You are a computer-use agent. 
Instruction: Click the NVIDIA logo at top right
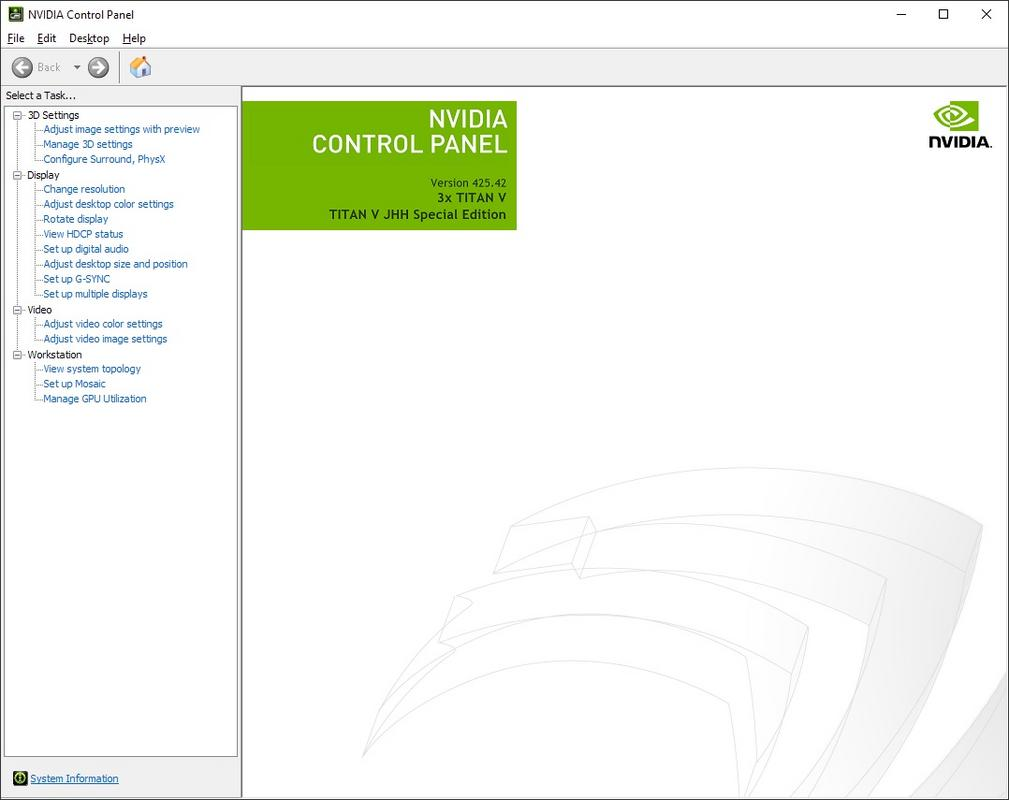click(x=959, y=124)
